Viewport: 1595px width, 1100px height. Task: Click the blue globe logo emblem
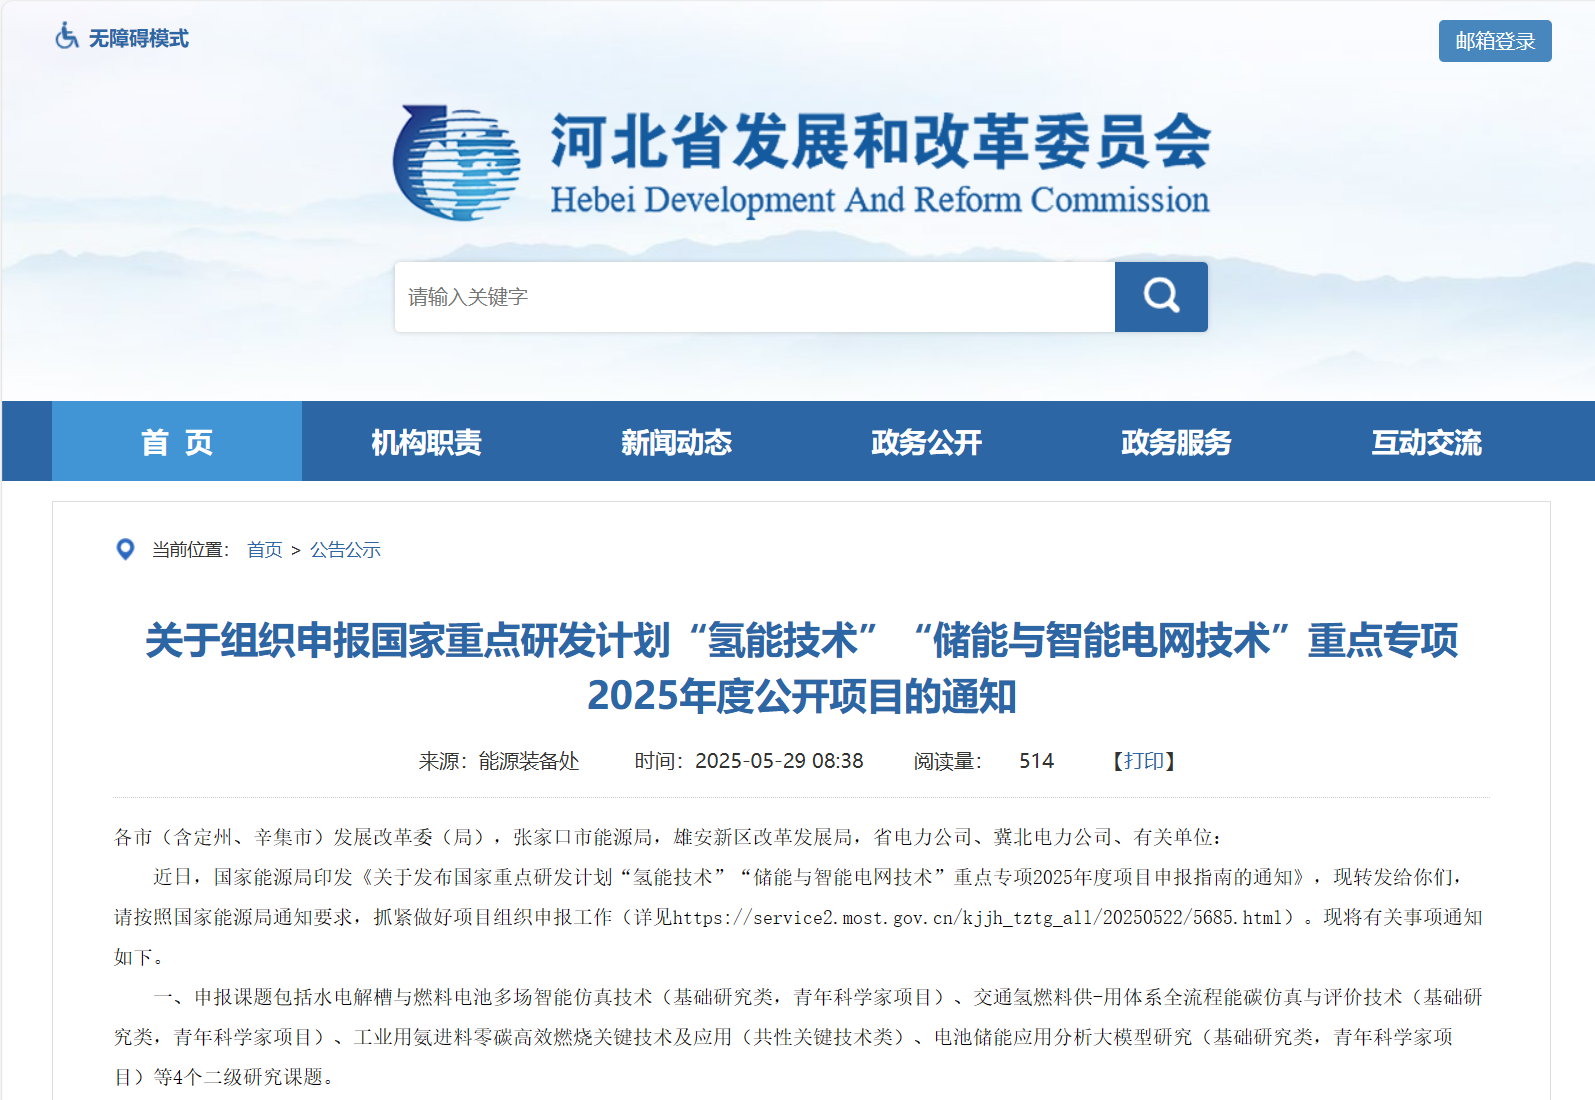click(457, 163)
